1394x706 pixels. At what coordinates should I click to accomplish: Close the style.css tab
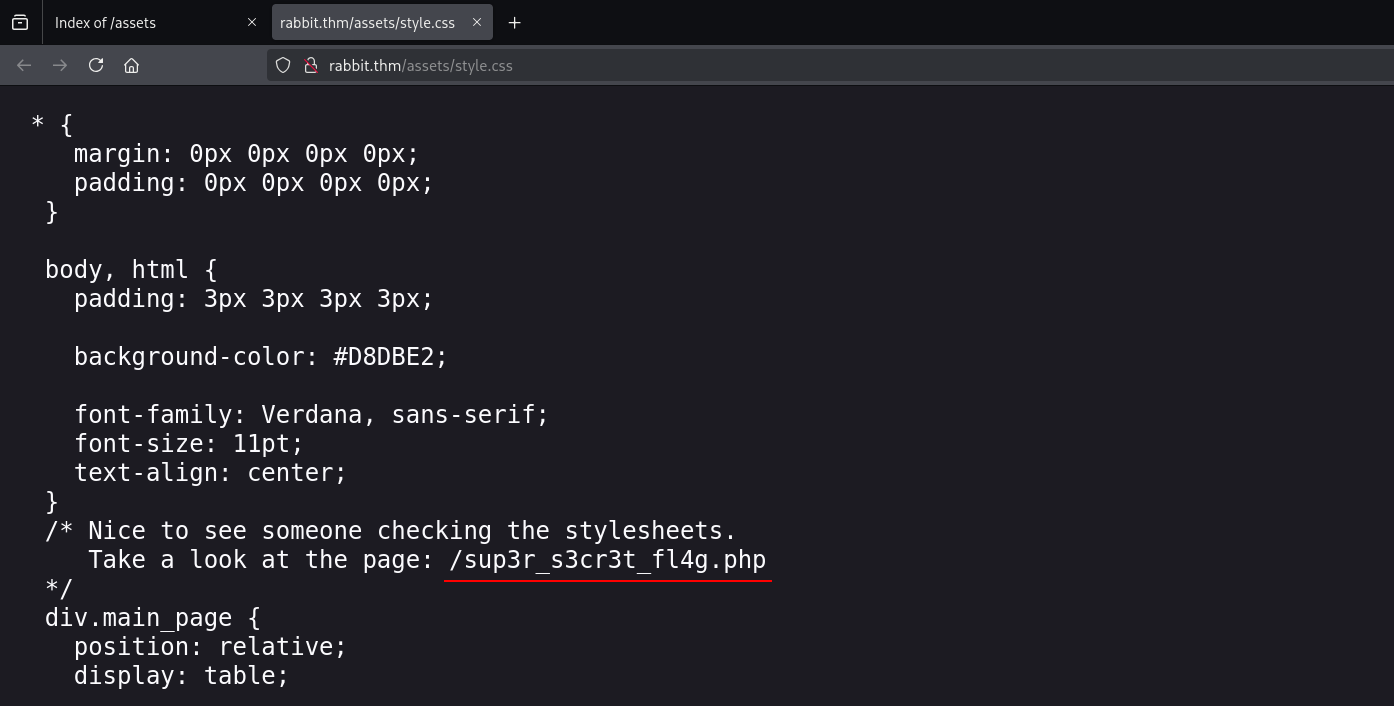tap(477, 22)
